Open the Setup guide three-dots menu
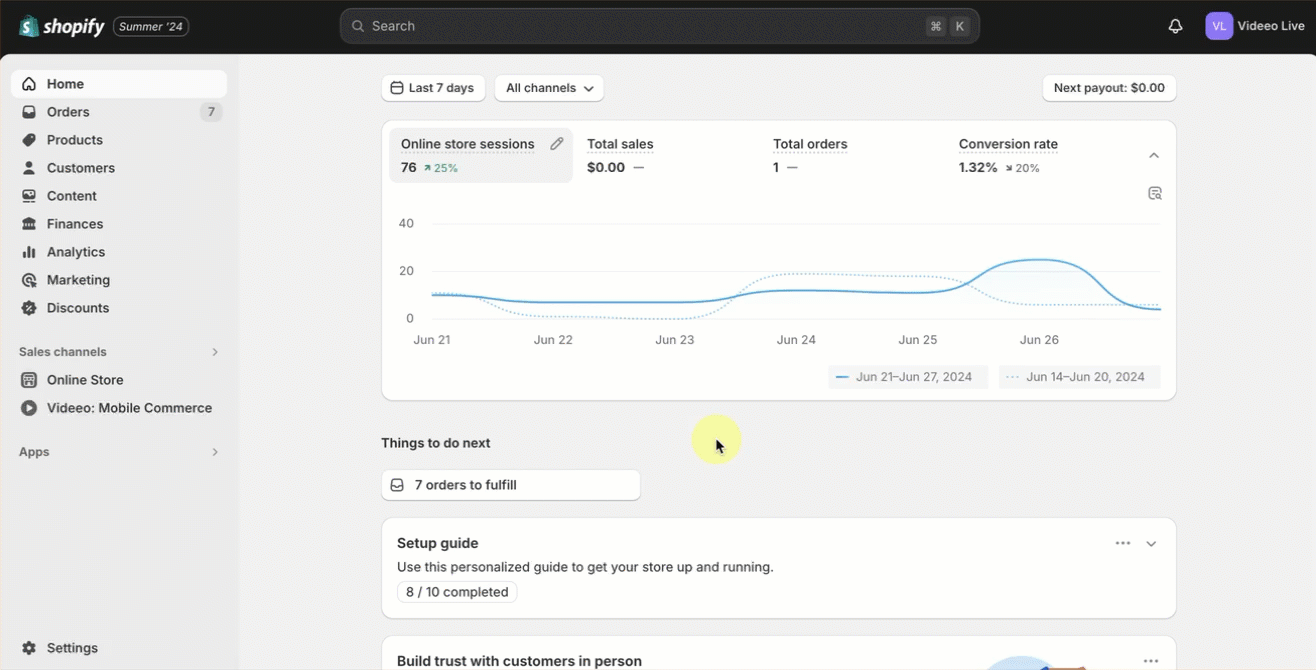The width and height of the screenshot is (1316, 670). 1122,543
